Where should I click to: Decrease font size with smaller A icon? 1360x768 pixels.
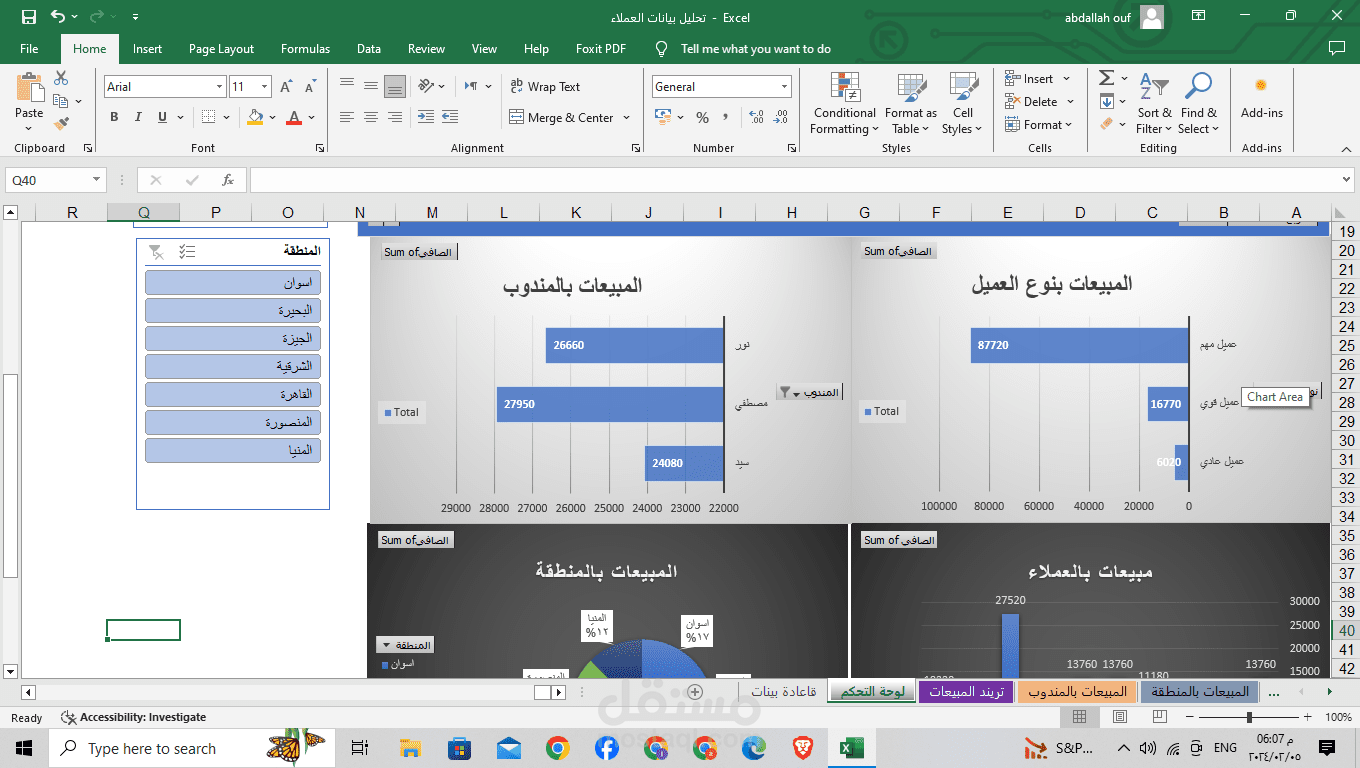pyautogui.click(x=310, y=87)
